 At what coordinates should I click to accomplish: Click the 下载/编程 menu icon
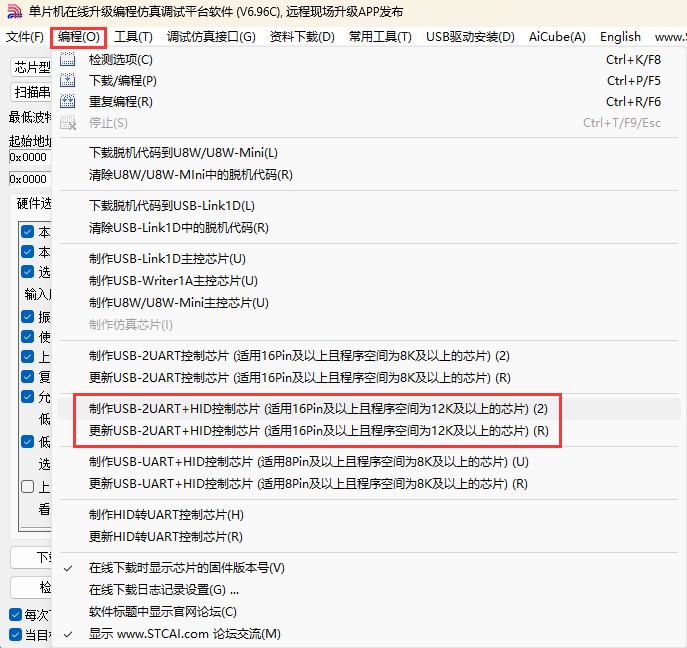click(x=68, y=80)
